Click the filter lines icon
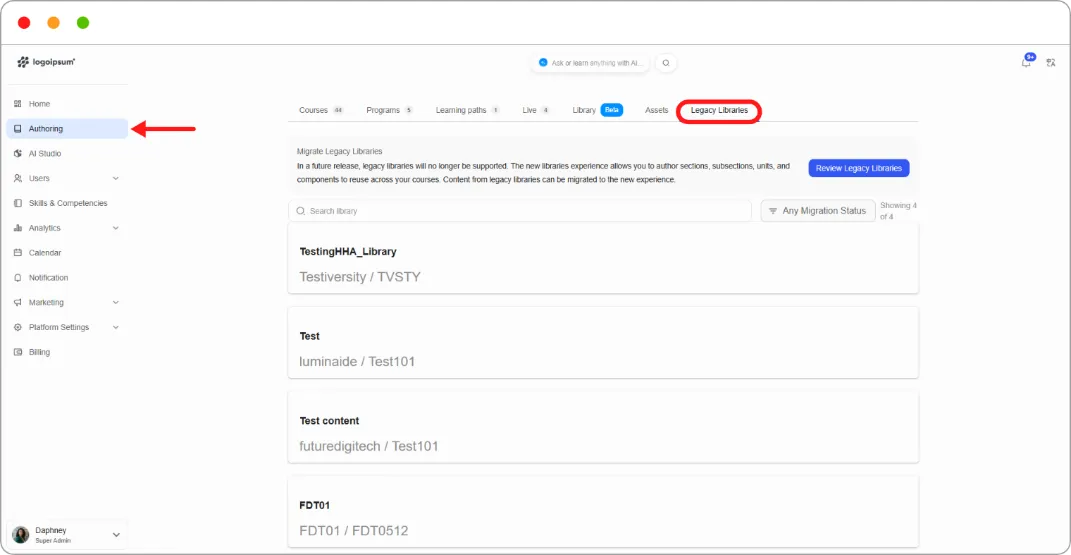 pos(773,211)
